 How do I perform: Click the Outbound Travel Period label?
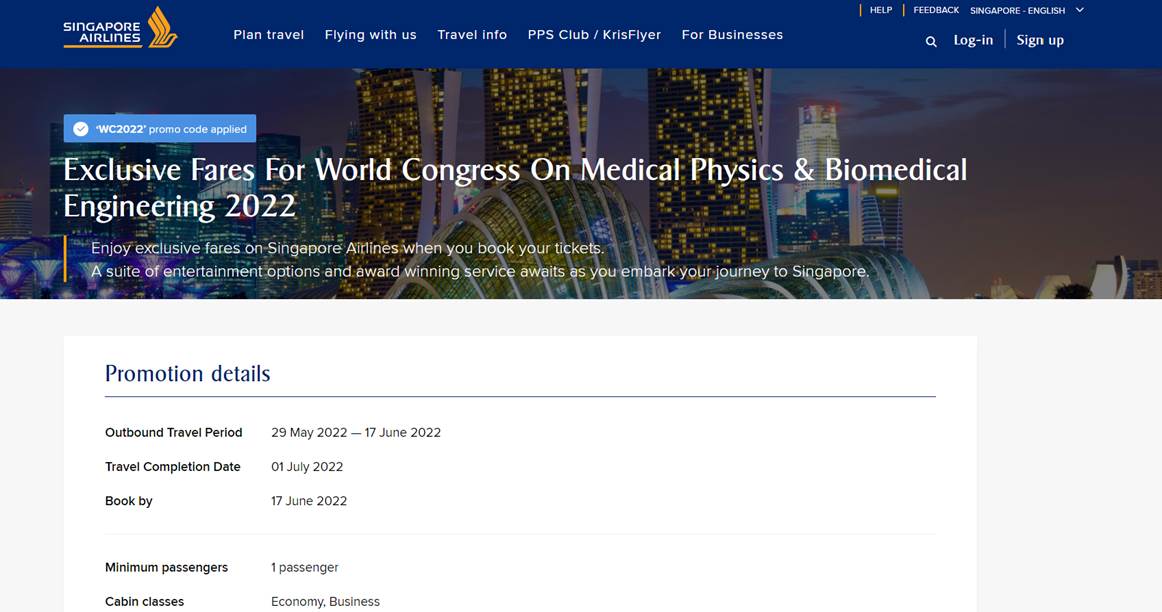tap(173, 433)
